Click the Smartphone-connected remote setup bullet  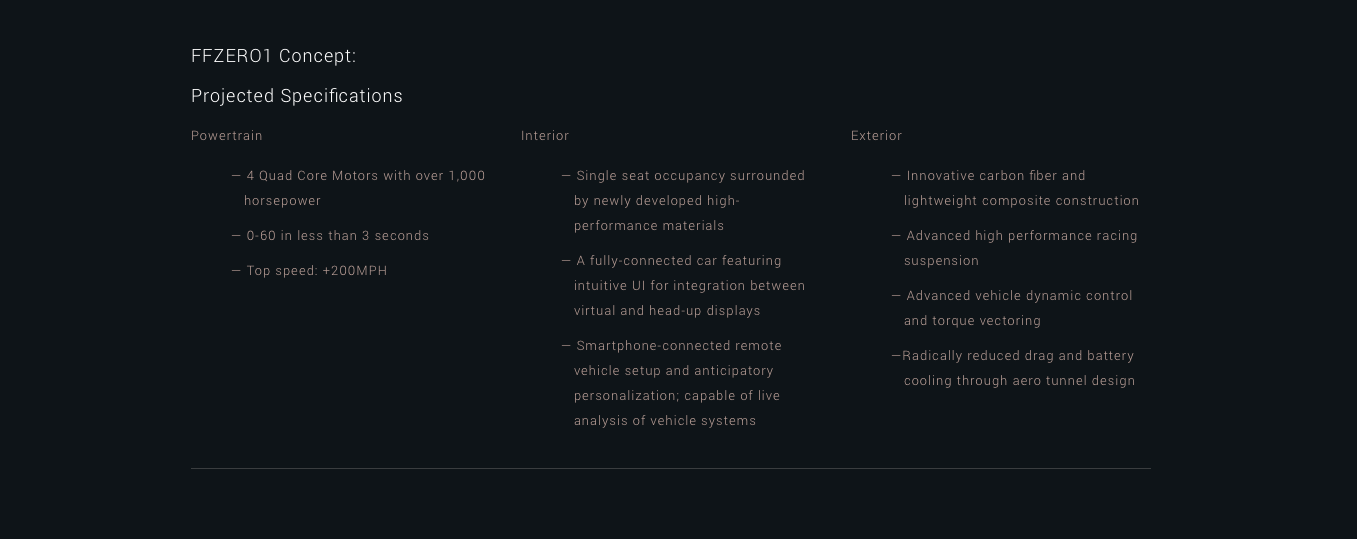tap(672, 383)
